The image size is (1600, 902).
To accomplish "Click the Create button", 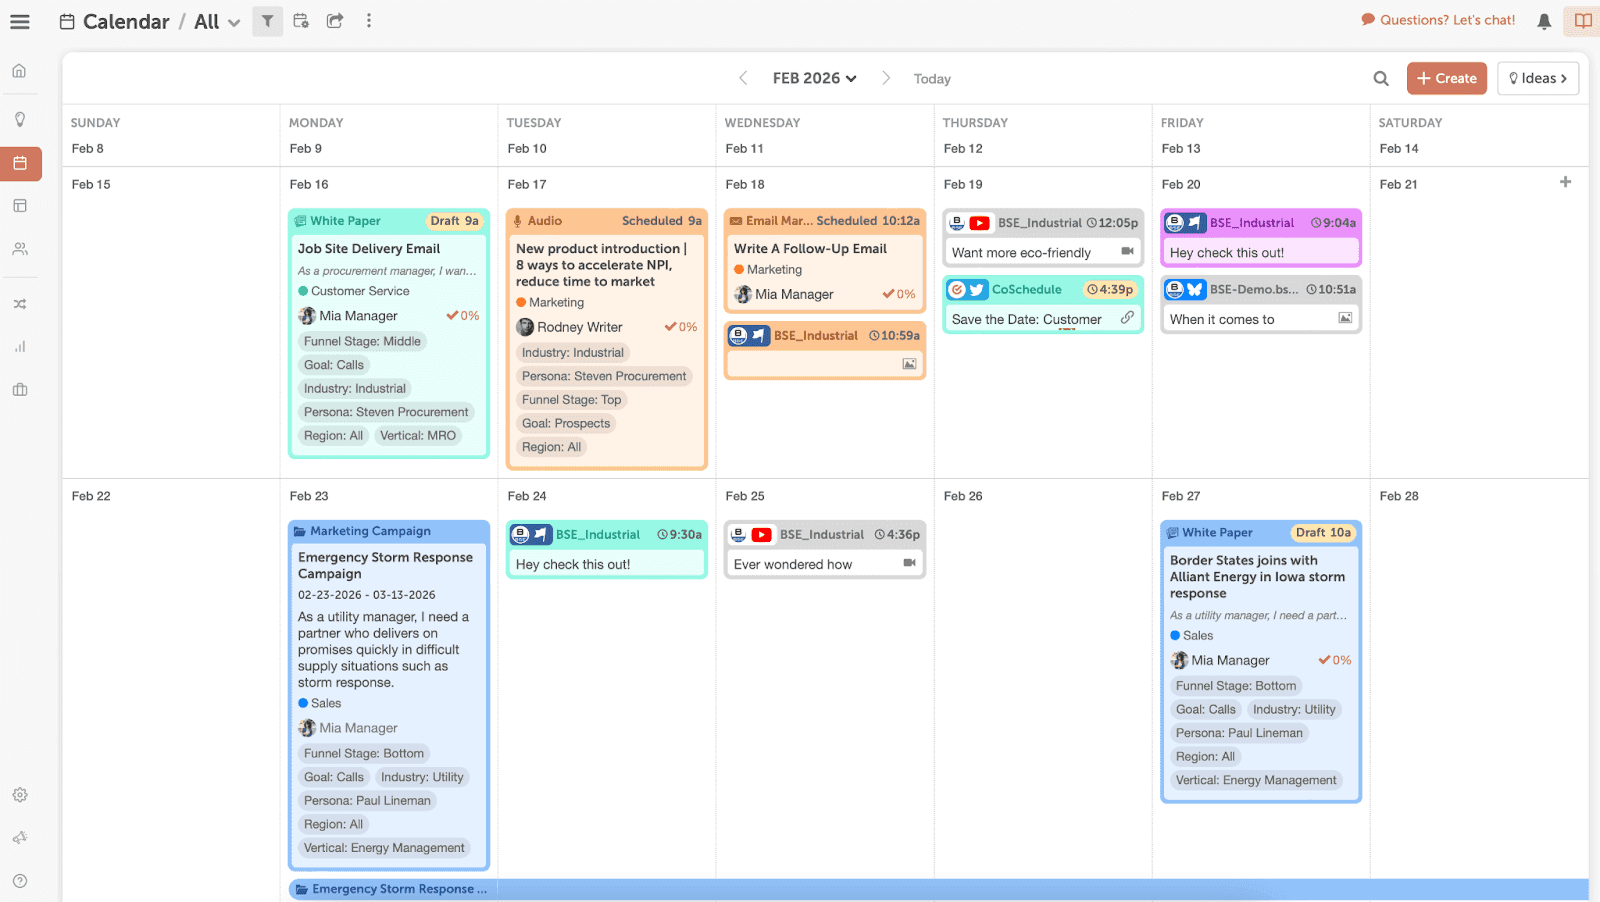I will (x=1446, y=78).
